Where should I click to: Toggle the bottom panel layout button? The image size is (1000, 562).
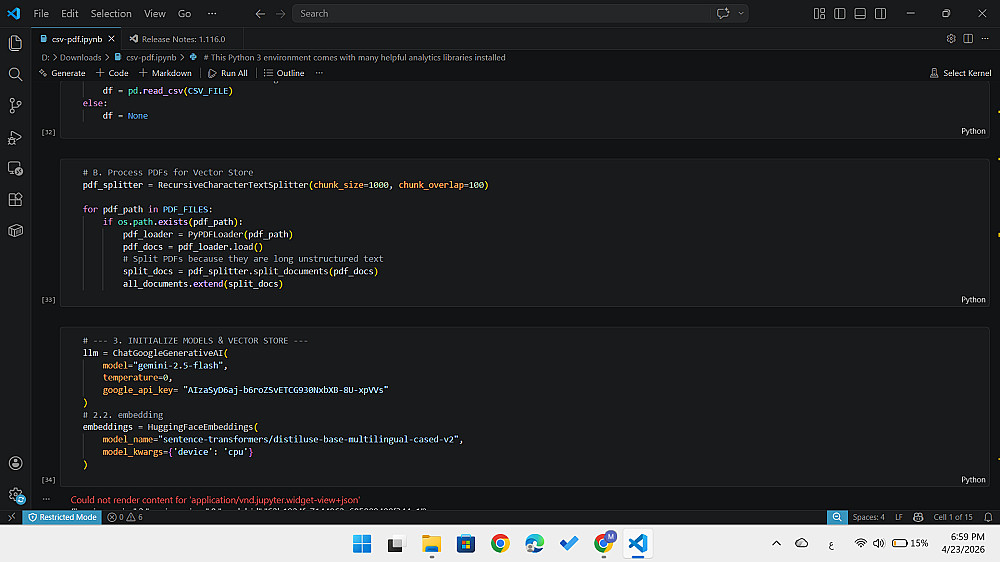click(x=860, y=14)
